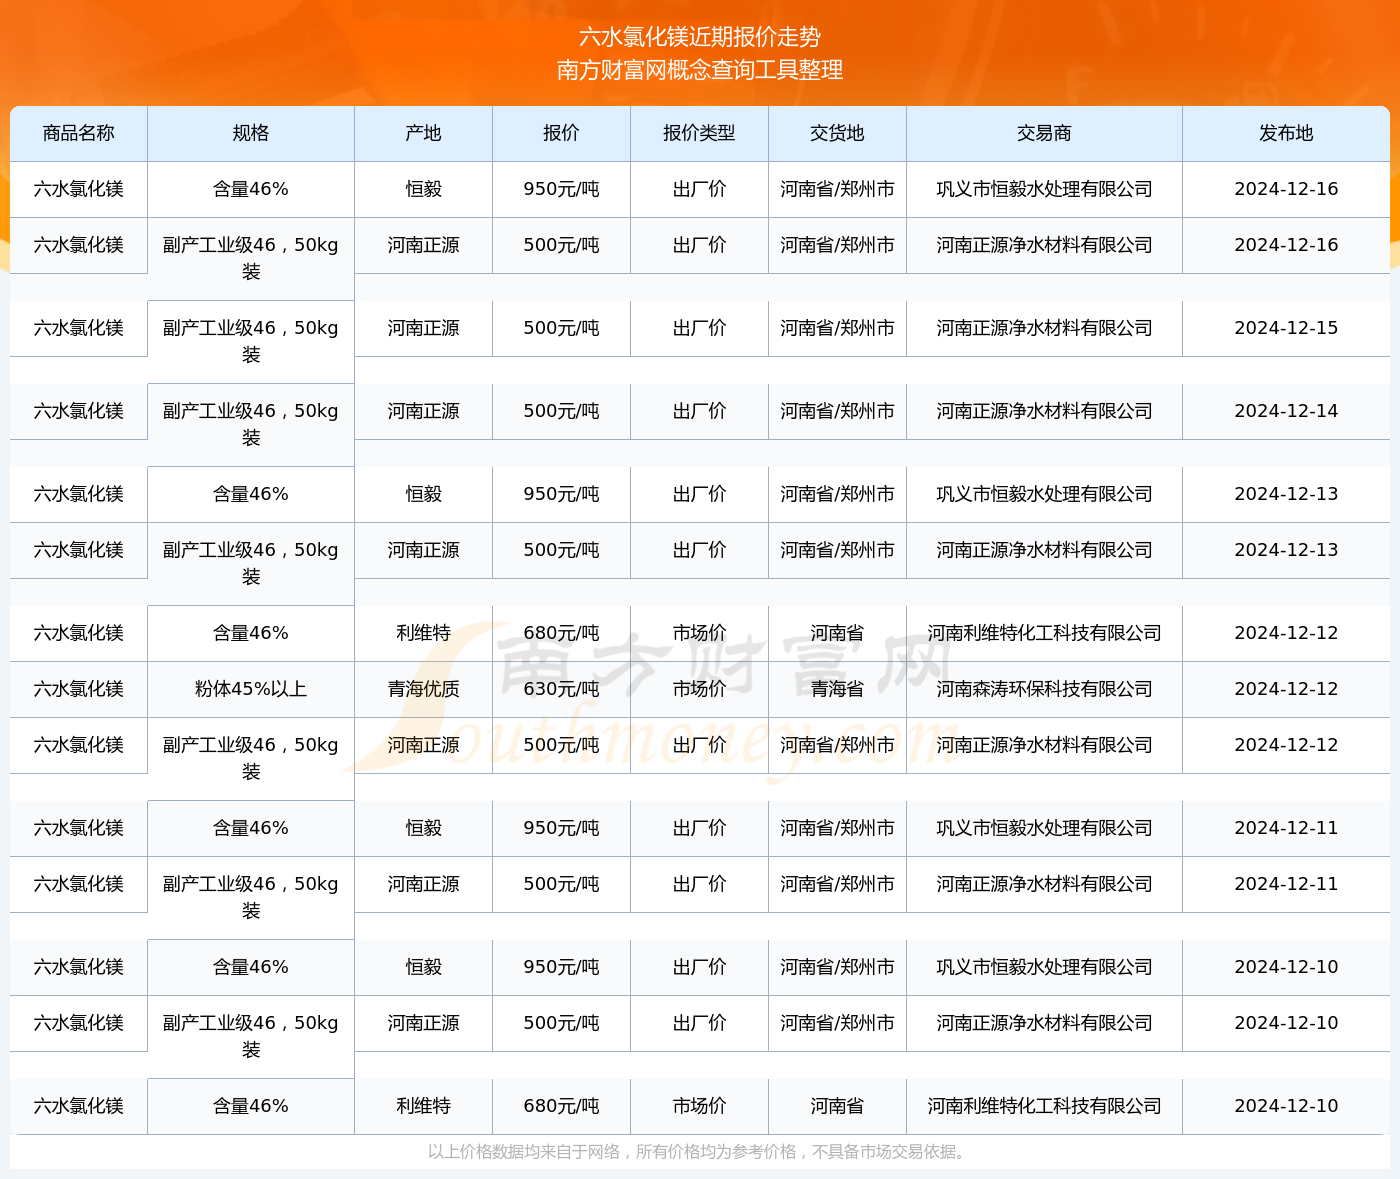Click the 商品名称 column header
The height and width of the screenshot is (1179, 1400).
[x=79, y=133]
